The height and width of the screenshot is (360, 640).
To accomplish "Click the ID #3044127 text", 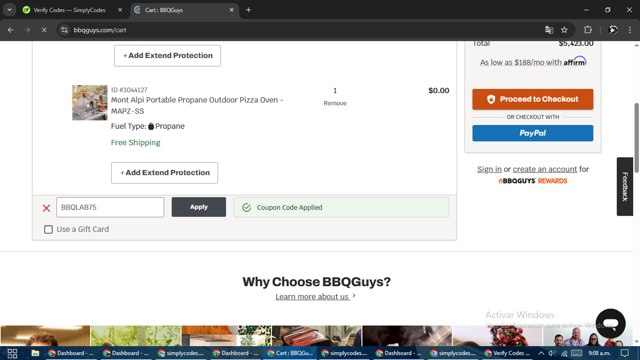I will click(x=129, y=90).
